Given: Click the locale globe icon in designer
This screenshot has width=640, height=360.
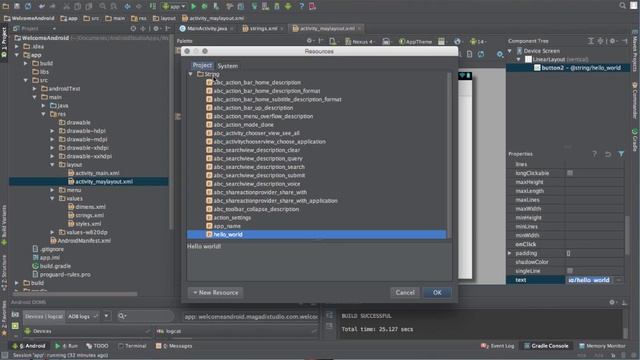Looking at the screenshot, I should tap(458, 41).
